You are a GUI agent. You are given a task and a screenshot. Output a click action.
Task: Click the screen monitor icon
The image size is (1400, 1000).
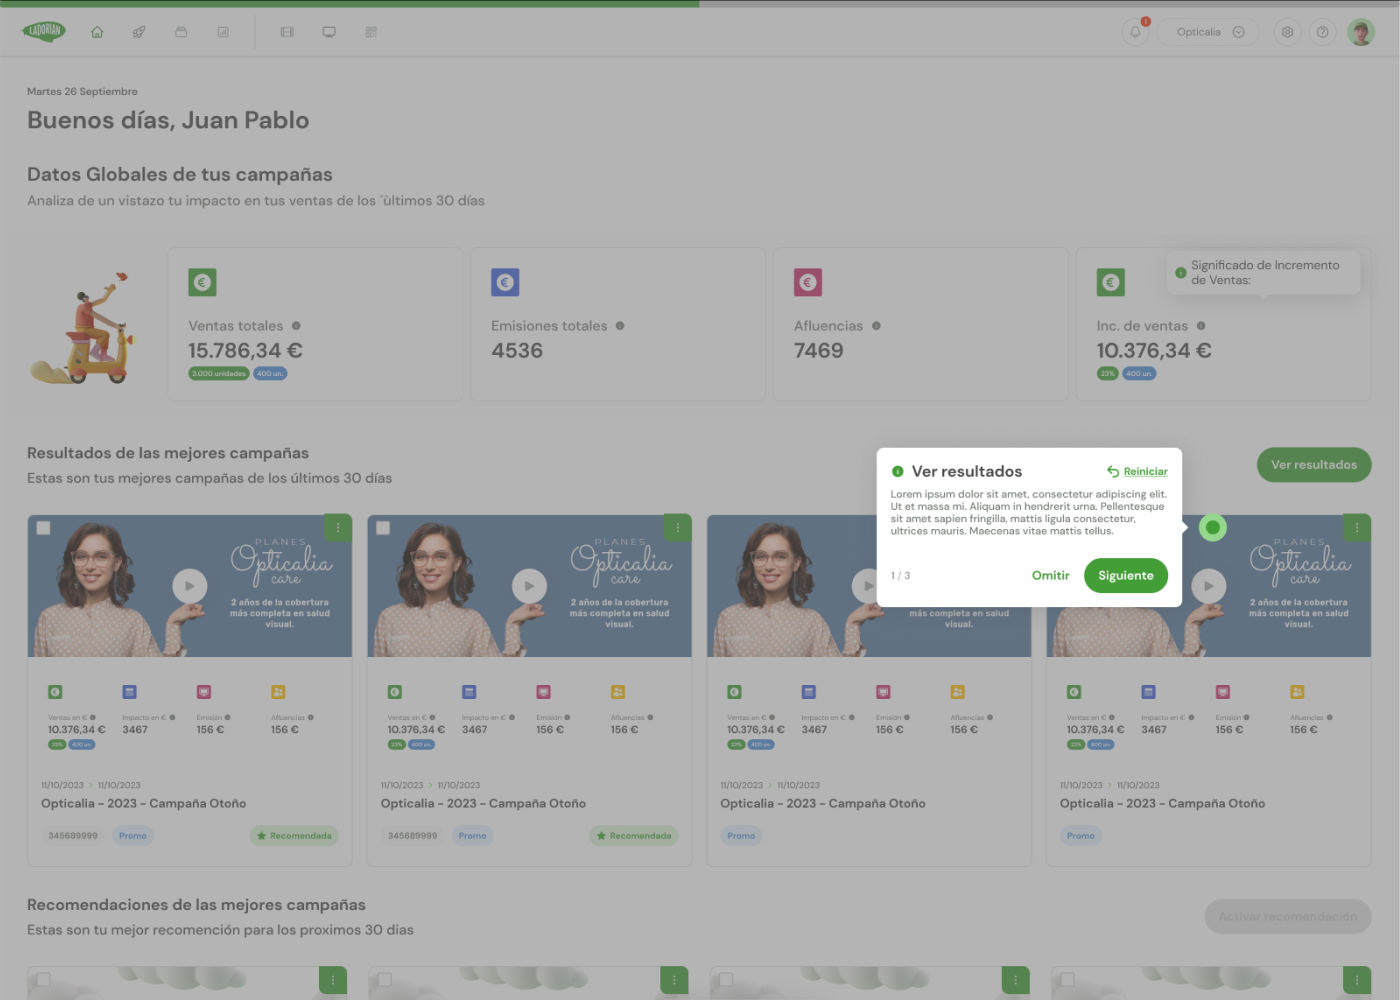coord(329,32)
